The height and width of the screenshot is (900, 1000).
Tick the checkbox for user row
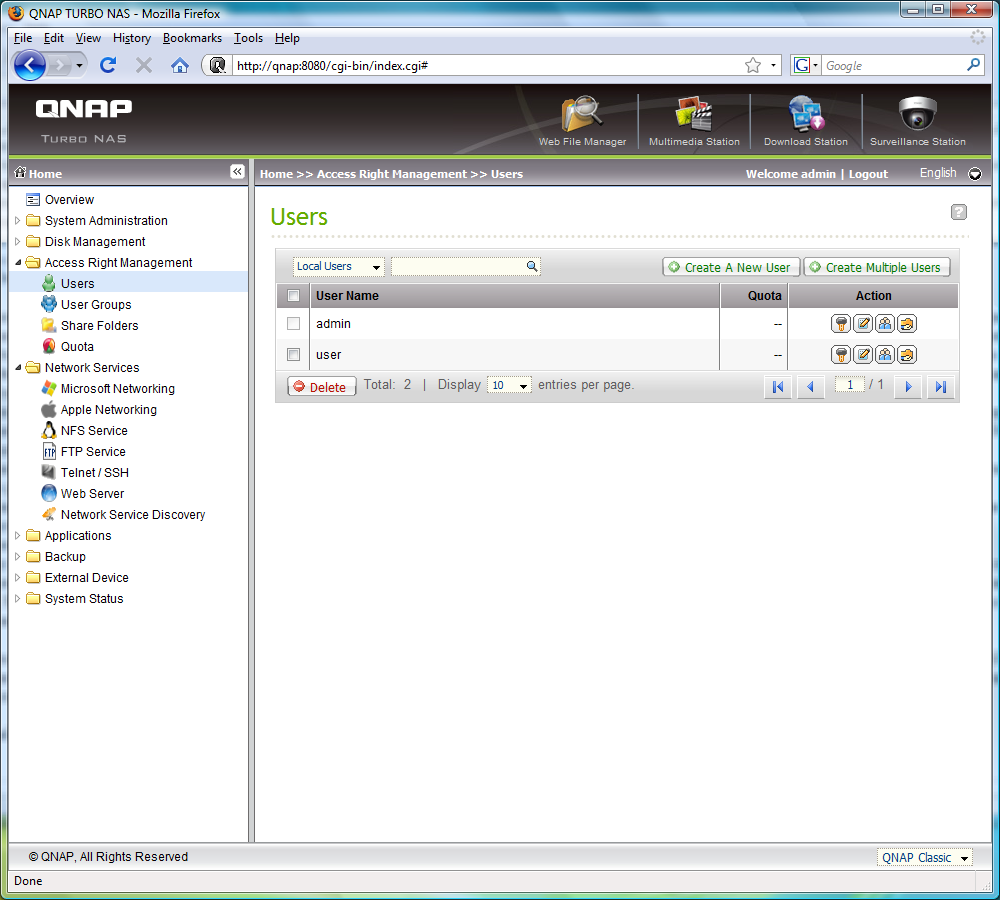click(293, 354)
